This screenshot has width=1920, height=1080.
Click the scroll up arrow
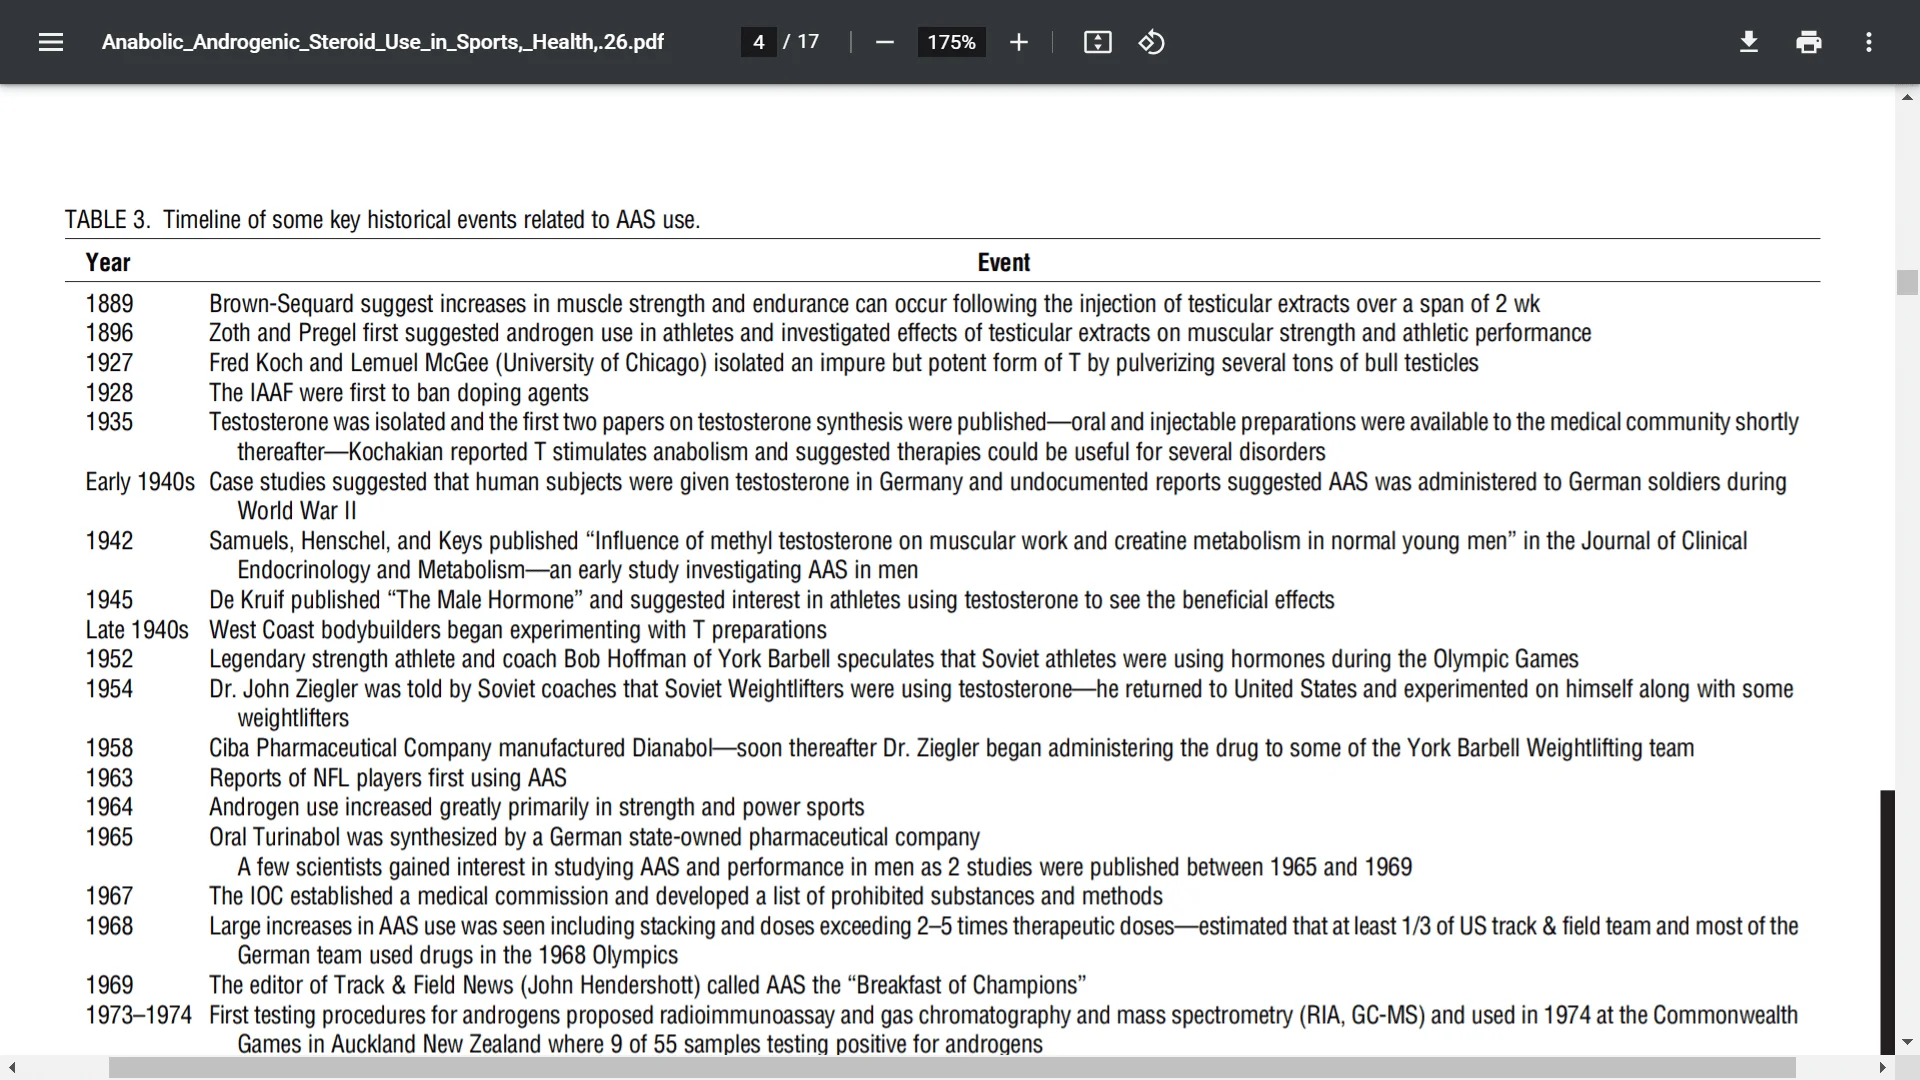point(1907,97)
